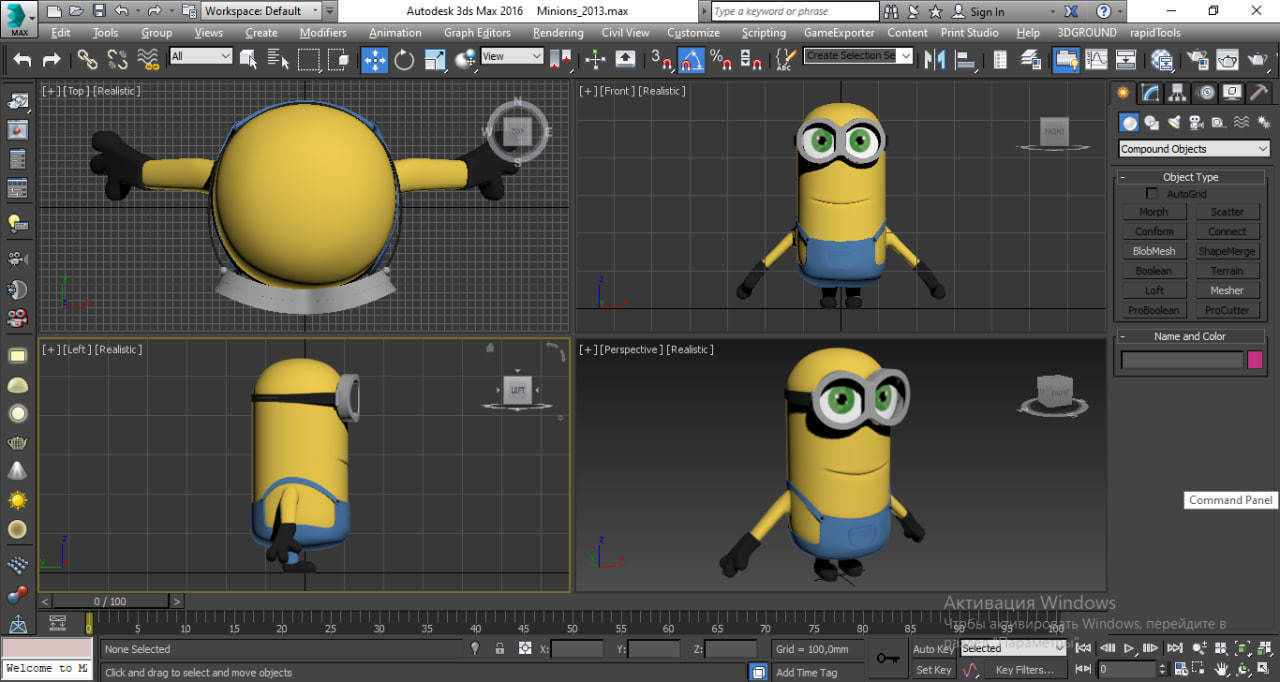Select the Select and Move tool
This screenshot has width=1280, height=682.
tap(375, 59)
